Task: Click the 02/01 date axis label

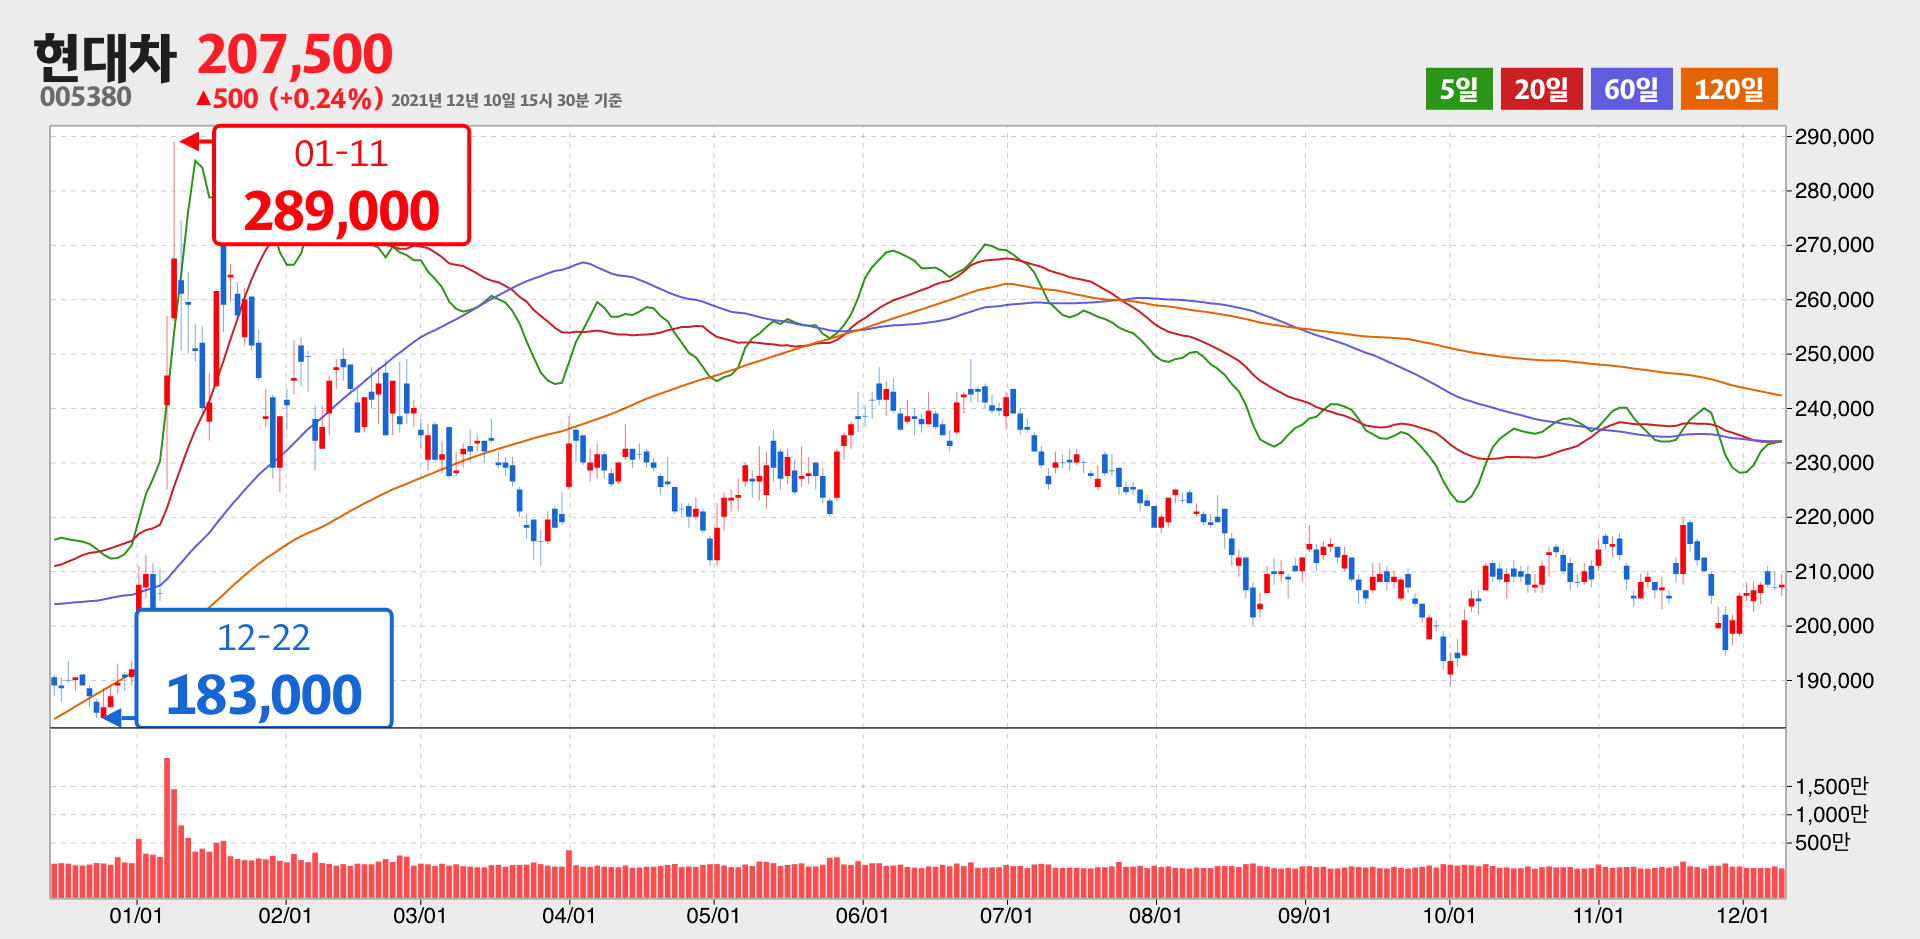Action: pos(285,915)
